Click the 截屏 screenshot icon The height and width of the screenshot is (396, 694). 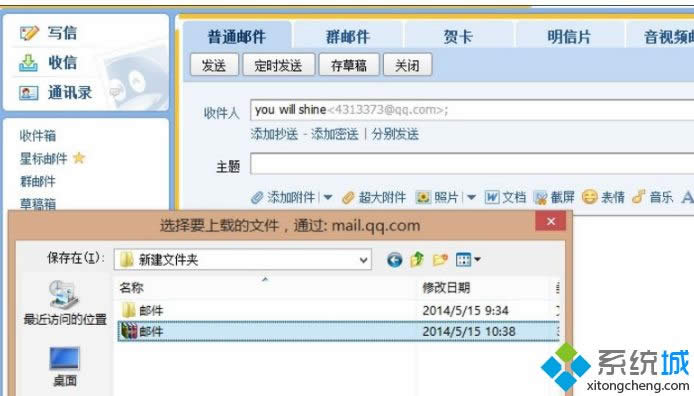pyautogui.click(x=540, y=197)
